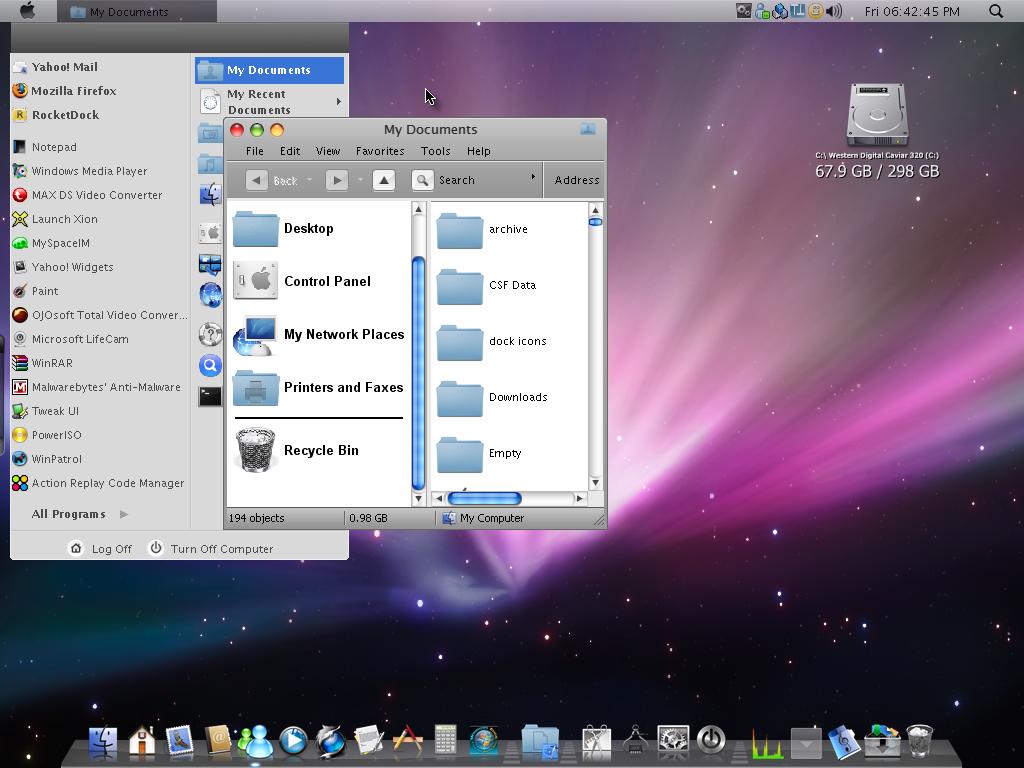Open WinRAR from Start menu
The width and height of the screenshot is (1024, 768).
point(42,363)
